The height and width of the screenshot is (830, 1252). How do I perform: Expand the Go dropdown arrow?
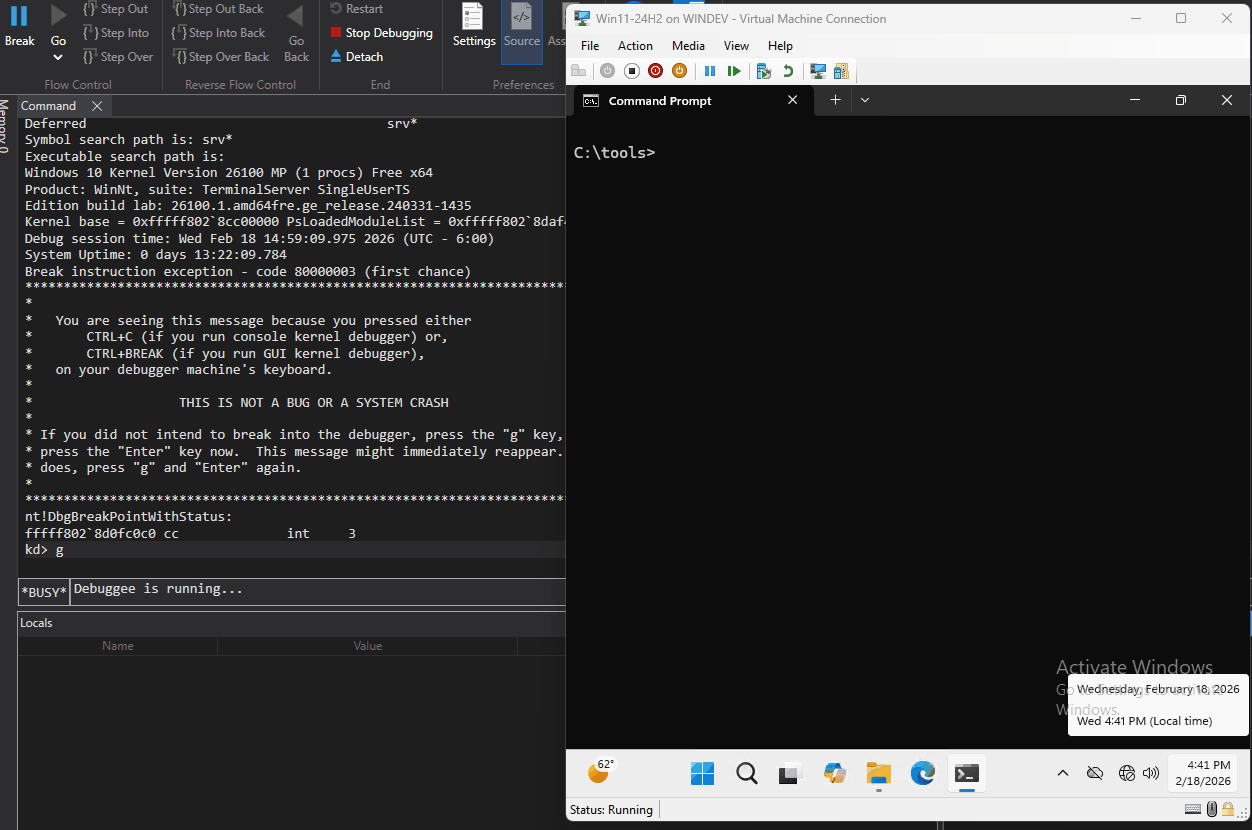pos(58,58)
